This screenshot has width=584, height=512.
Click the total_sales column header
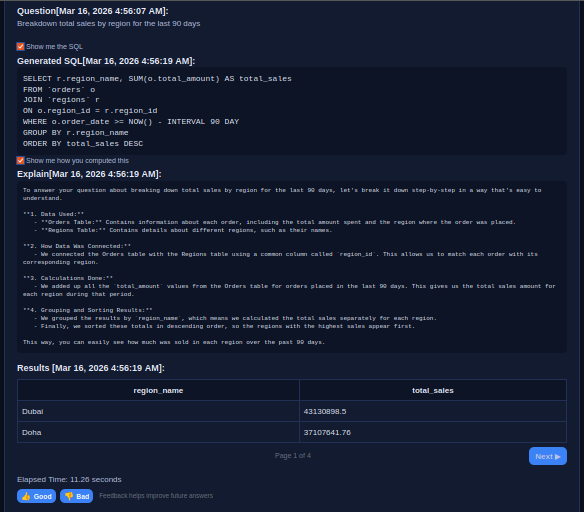tap(433, 390)
